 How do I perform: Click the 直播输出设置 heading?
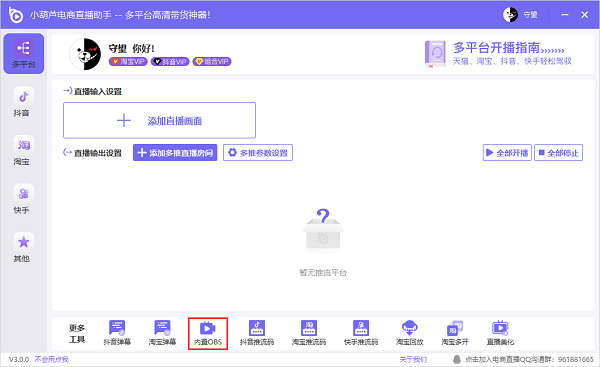98,153
